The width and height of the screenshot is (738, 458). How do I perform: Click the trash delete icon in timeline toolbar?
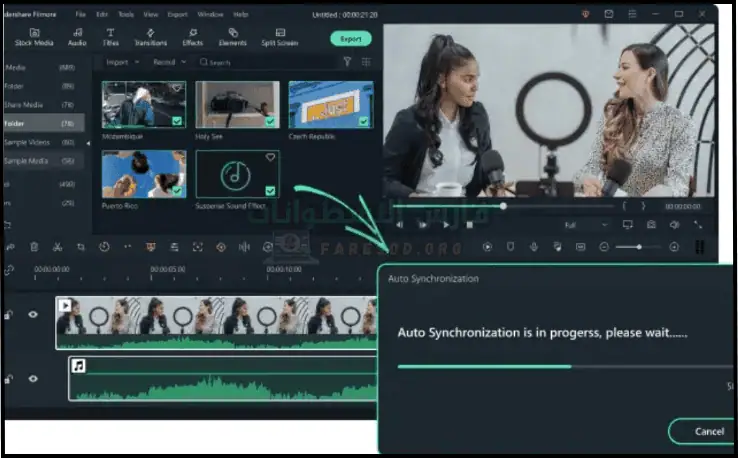[34, 247]
